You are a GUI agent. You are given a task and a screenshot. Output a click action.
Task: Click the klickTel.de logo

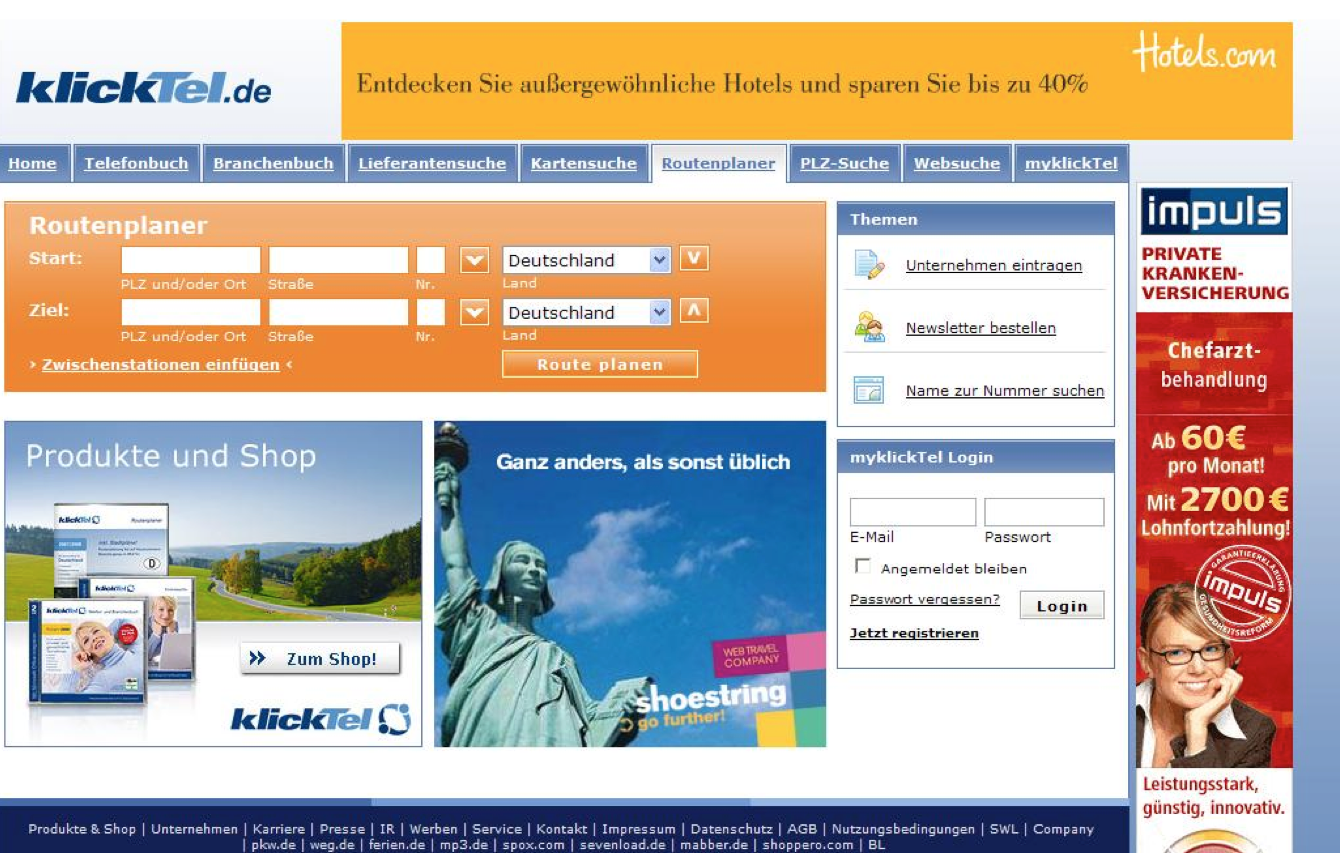coord(144,89)
